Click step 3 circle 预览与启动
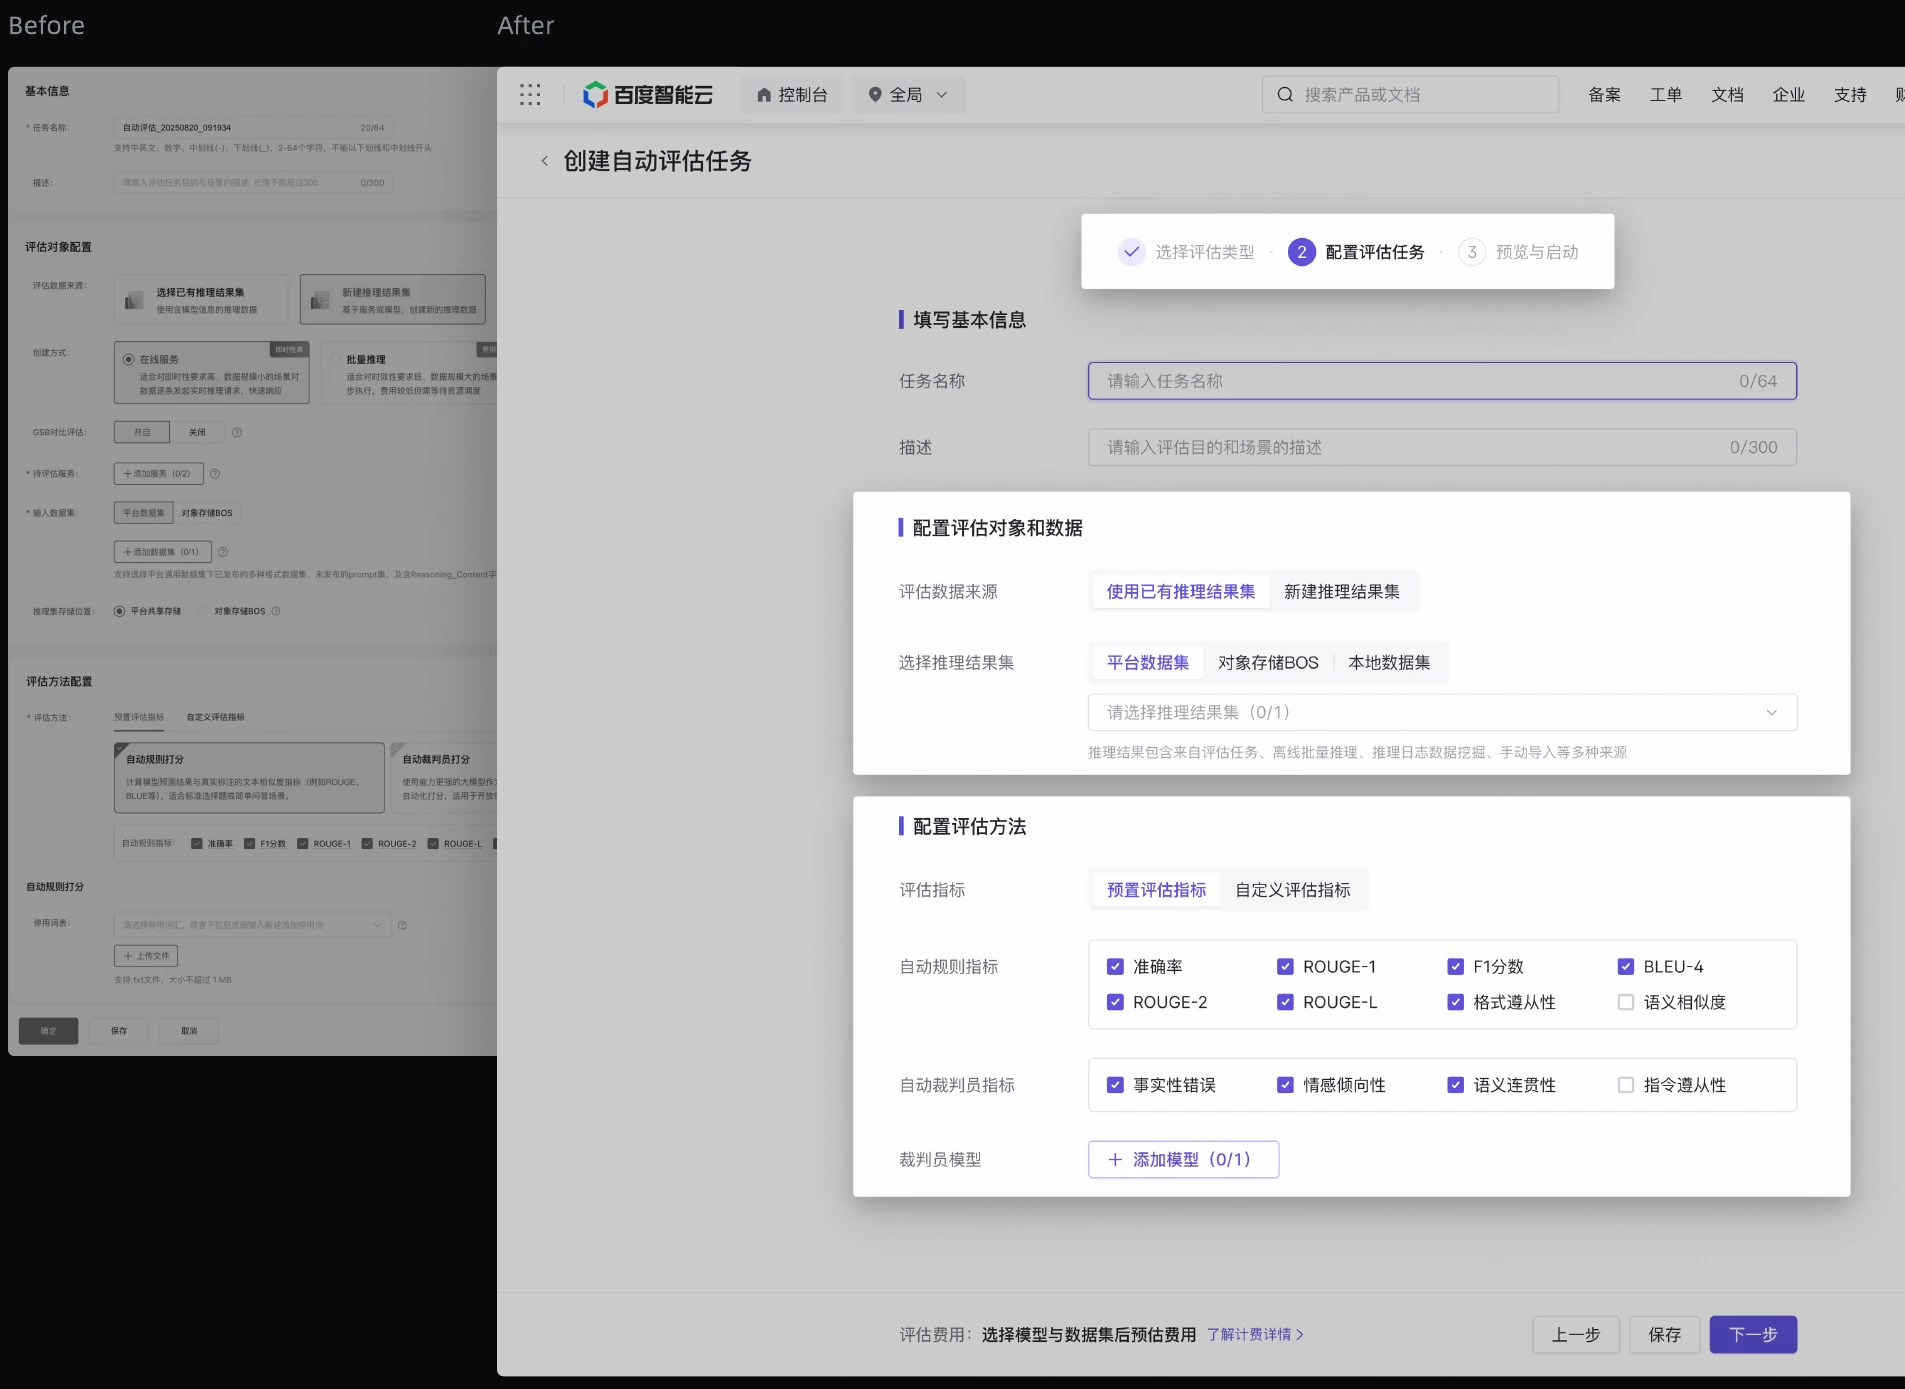This screenshot has width=1905, height=1389. click(1471, 252)
